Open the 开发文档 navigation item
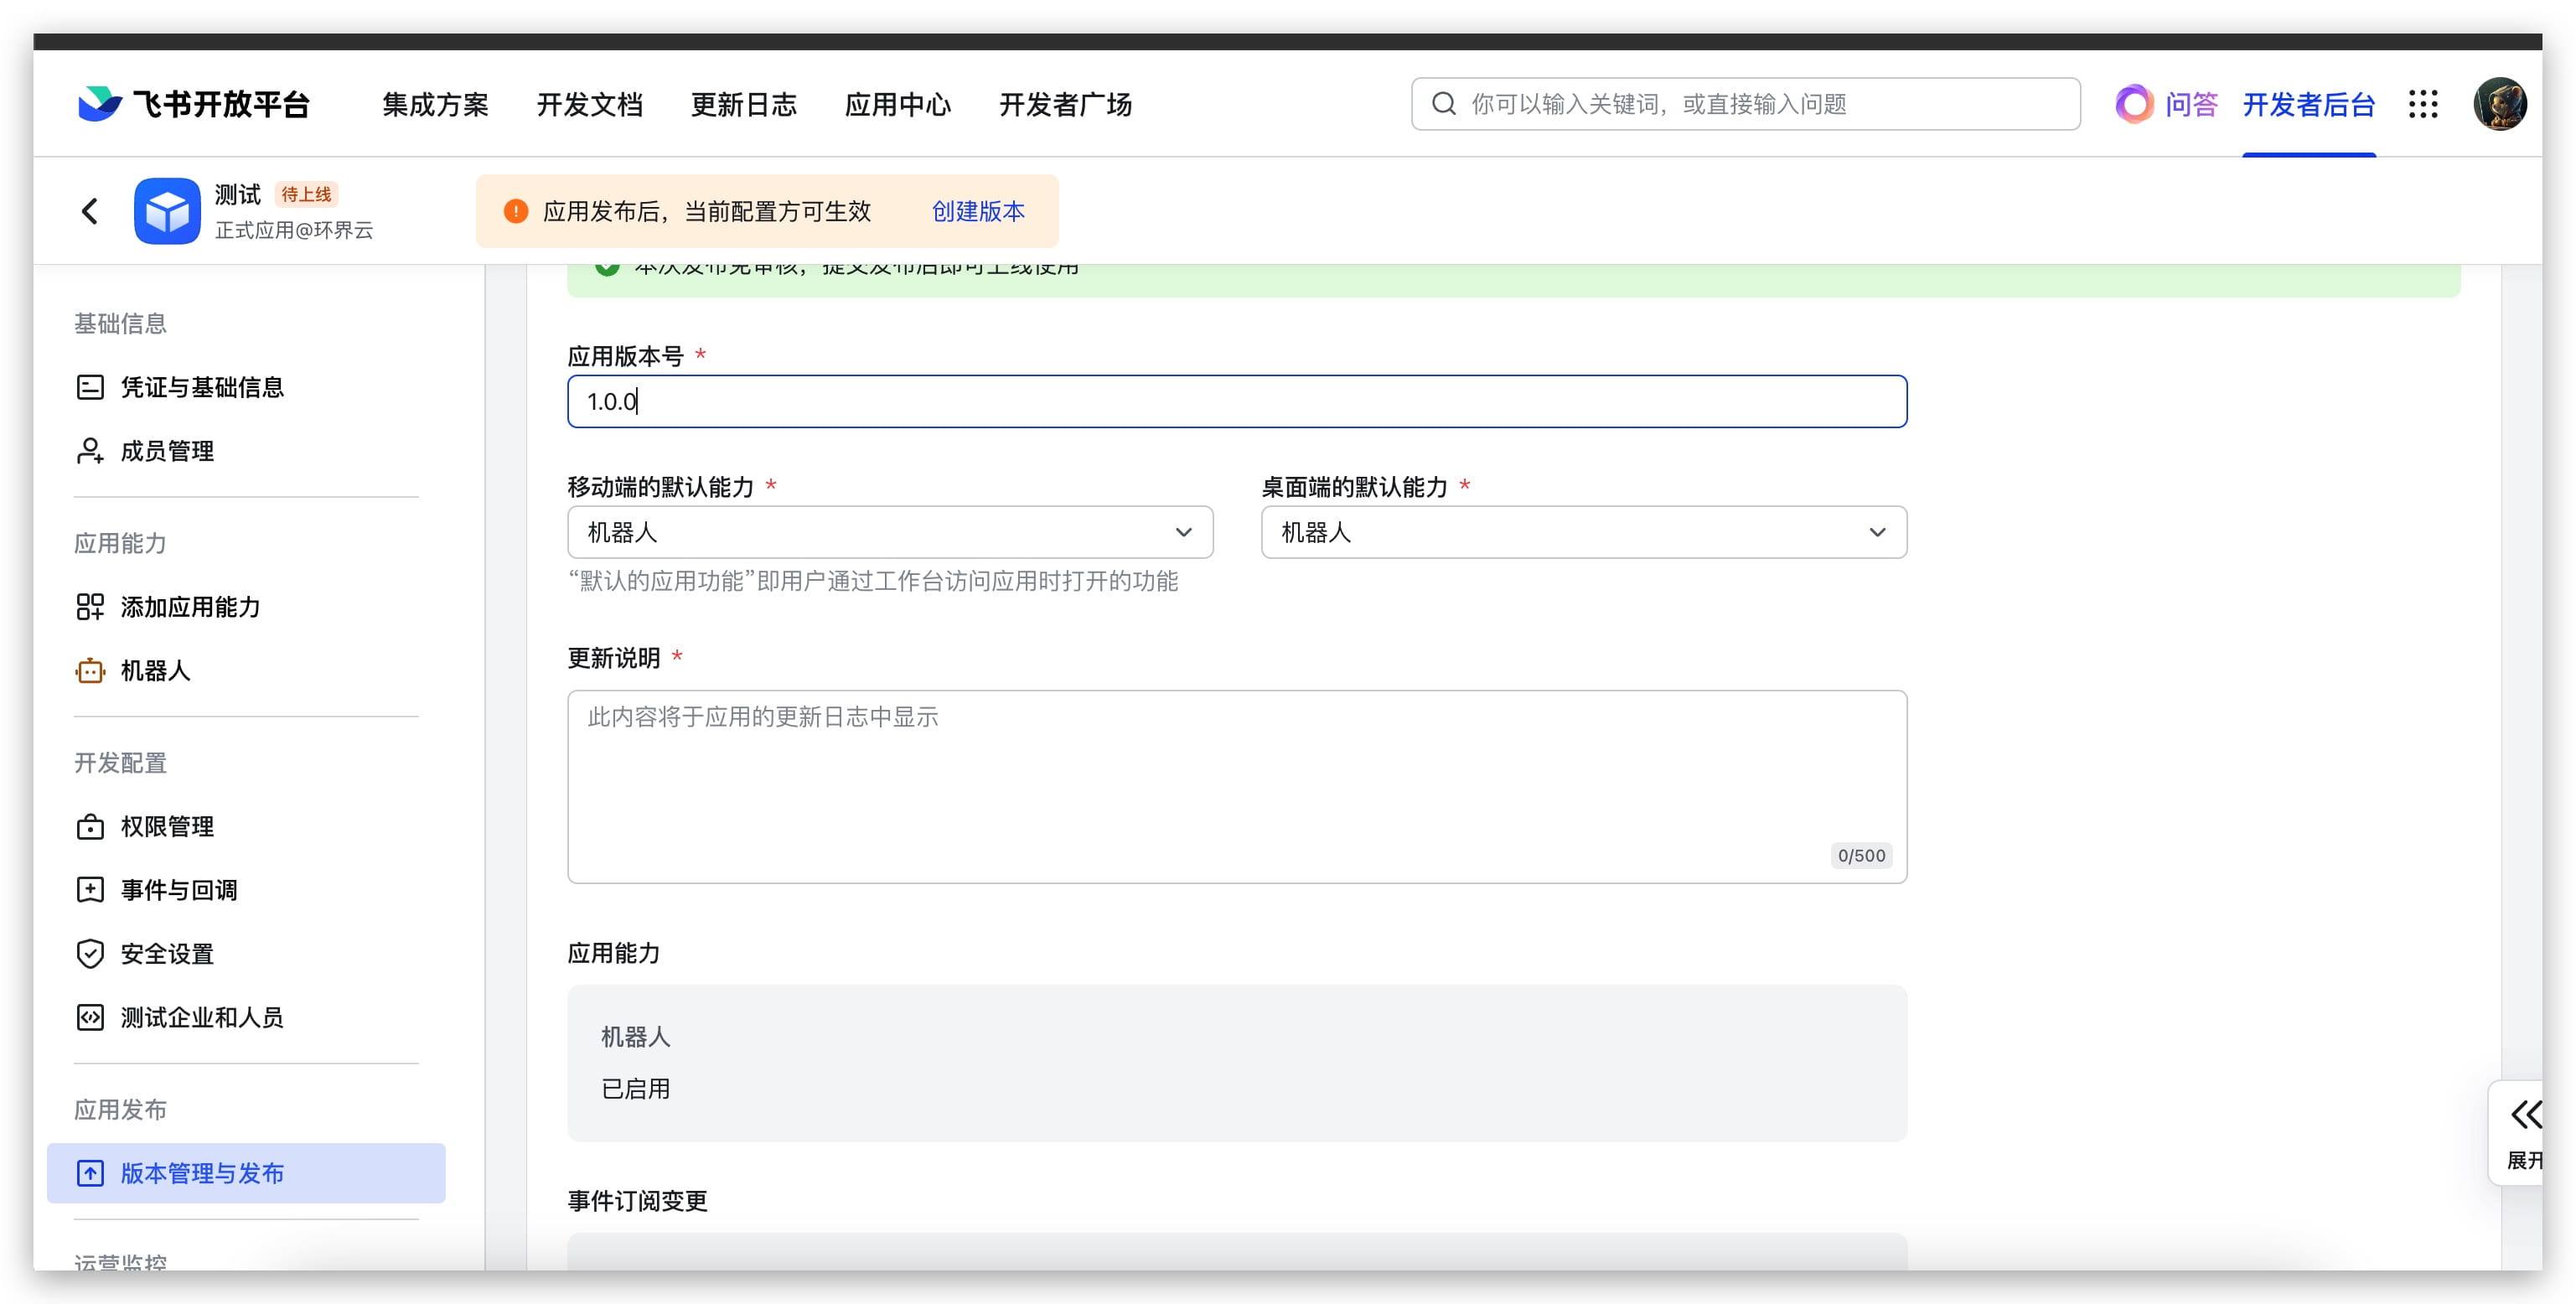Screen dimensions: 2576x1304 [x=589, y=104]
